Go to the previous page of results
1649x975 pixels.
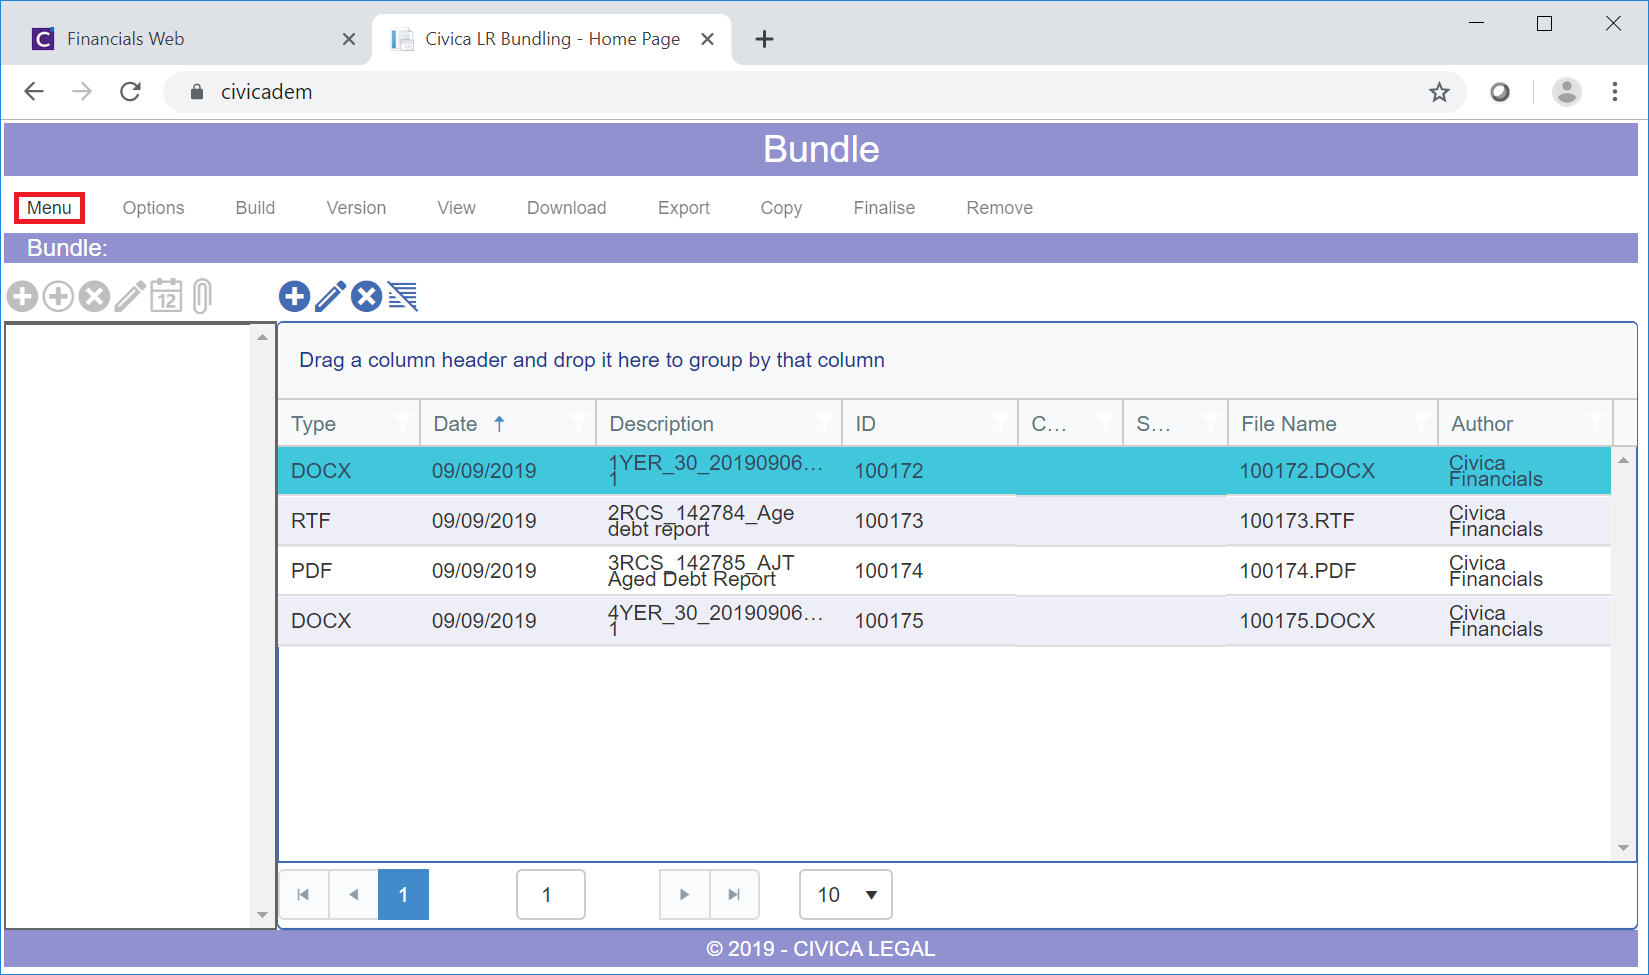click(353, 894)
